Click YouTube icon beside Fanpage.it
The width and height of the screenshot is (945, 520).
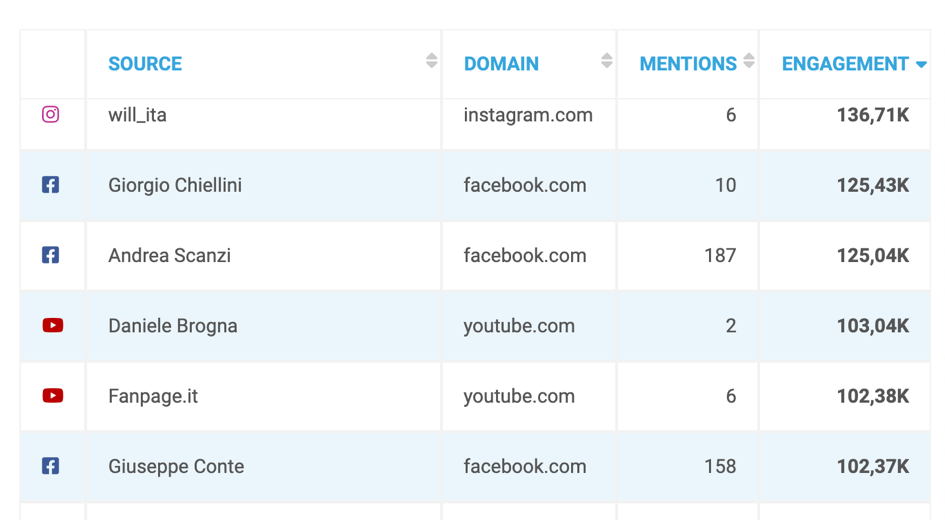53,396
